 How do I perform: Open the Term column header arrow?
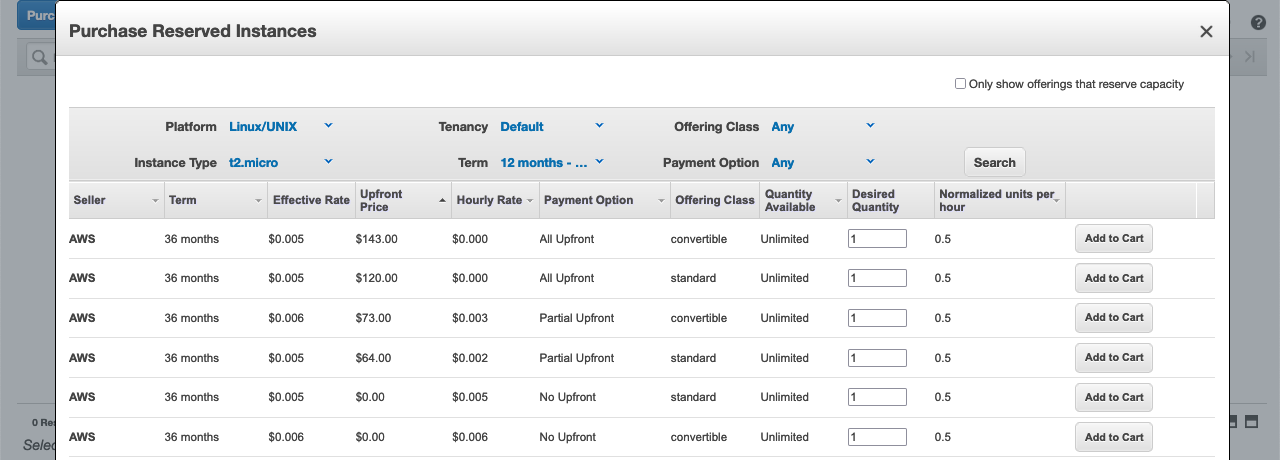(x=259, y=200)
